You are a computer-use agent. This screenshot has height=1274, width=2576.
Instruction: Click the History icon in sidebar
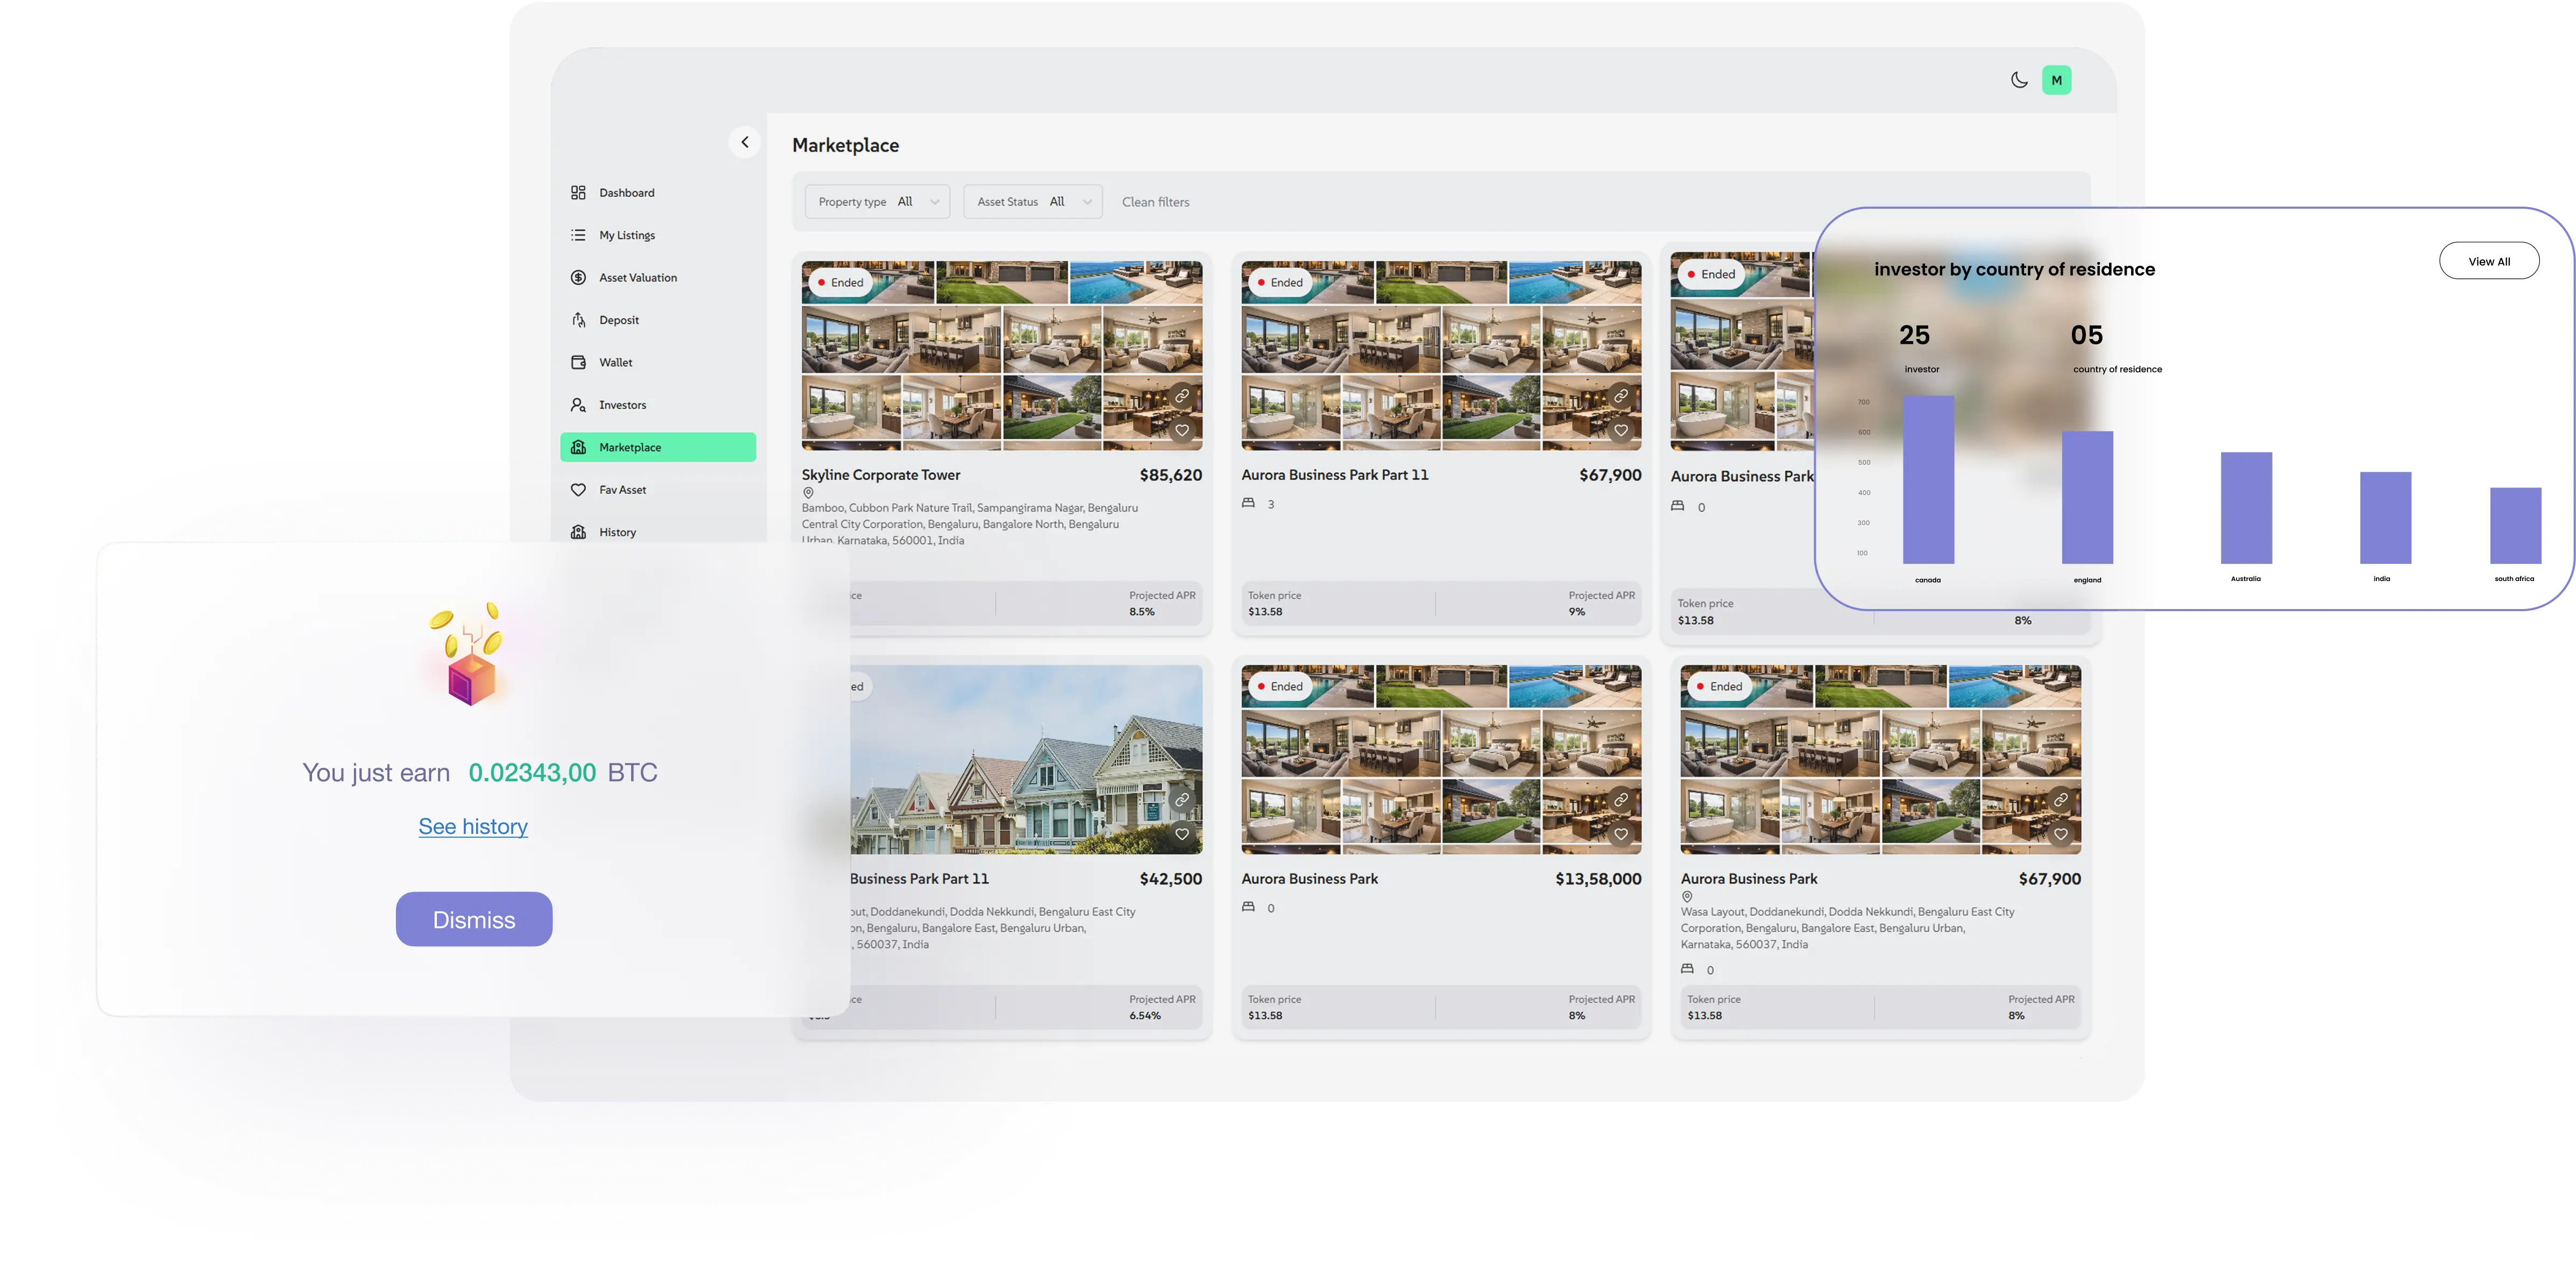point(578,532)
